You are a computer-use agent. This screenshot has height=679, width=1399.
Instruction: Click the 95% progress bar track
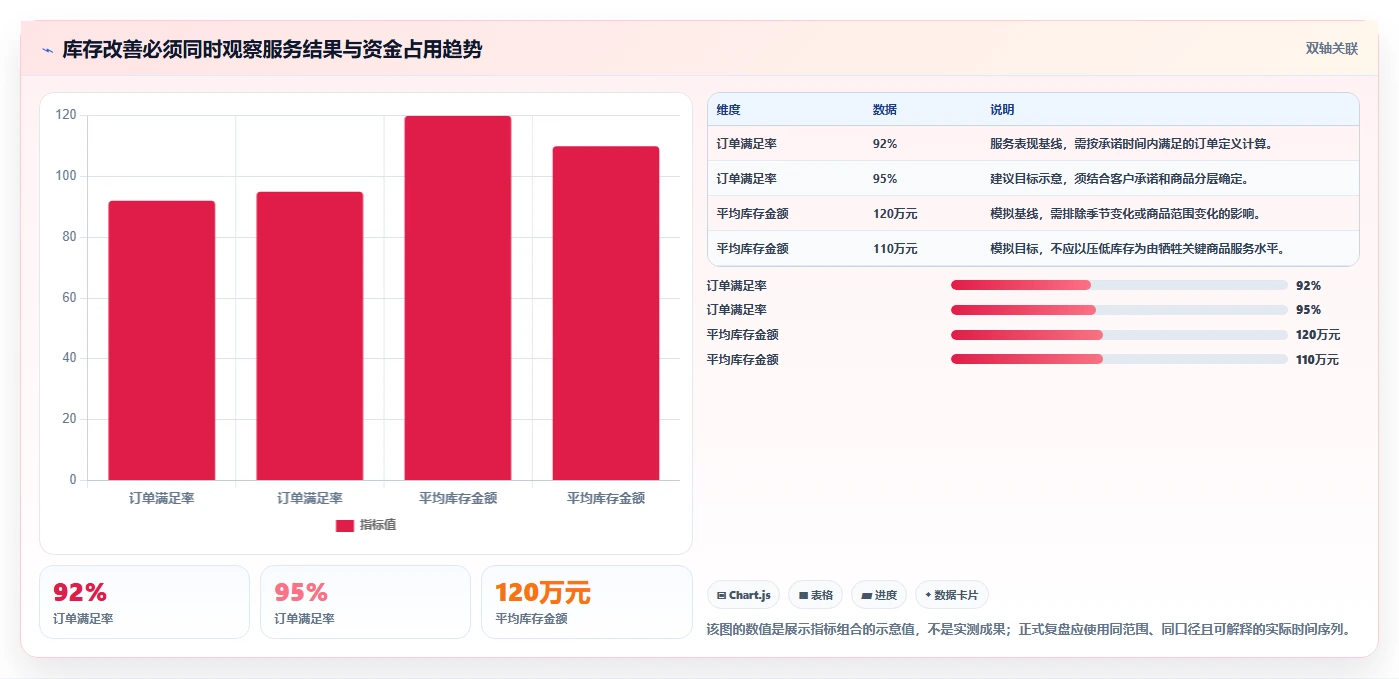coord(1119,310)
